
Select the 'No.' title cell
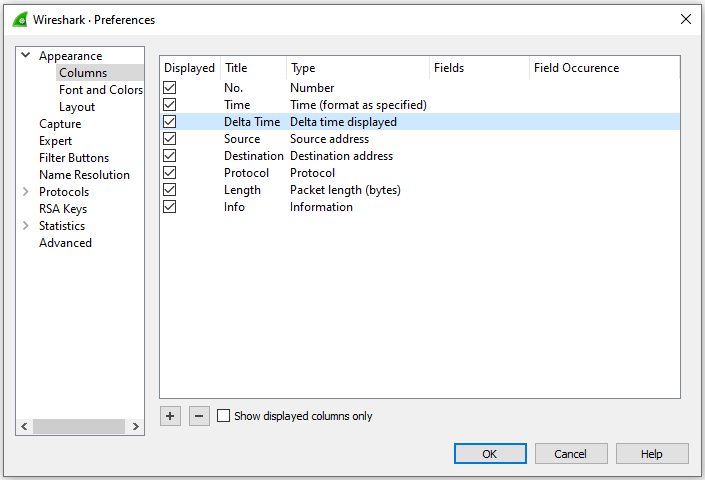pyautogui.click(x=233, y=88)
